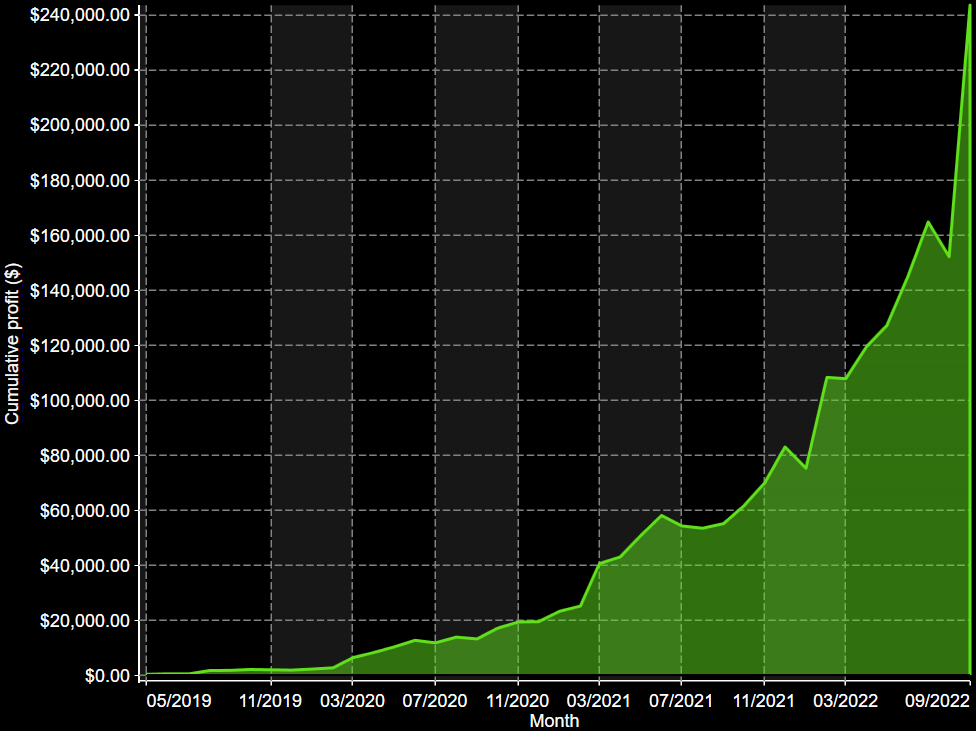Click the 11/2020 month label
This screenshot has width=976, height=731.
pyautogui.click(x=517, y=701)
